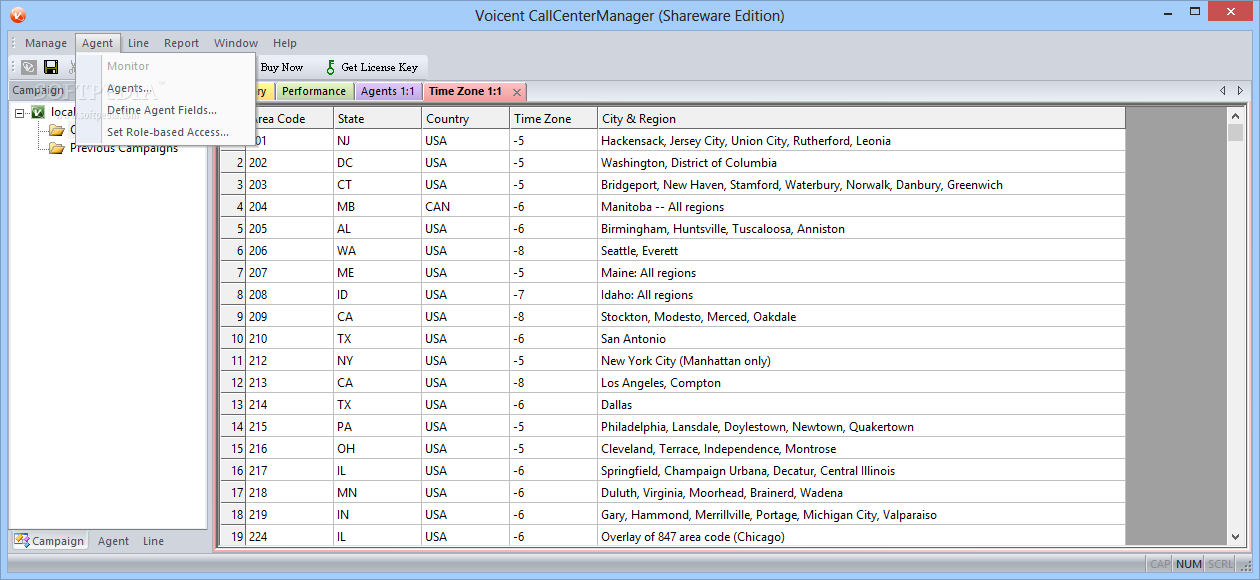1260x580 pixels.
Task: Click the vertical scrollbar up arrow
Action: click(1236, 115)
